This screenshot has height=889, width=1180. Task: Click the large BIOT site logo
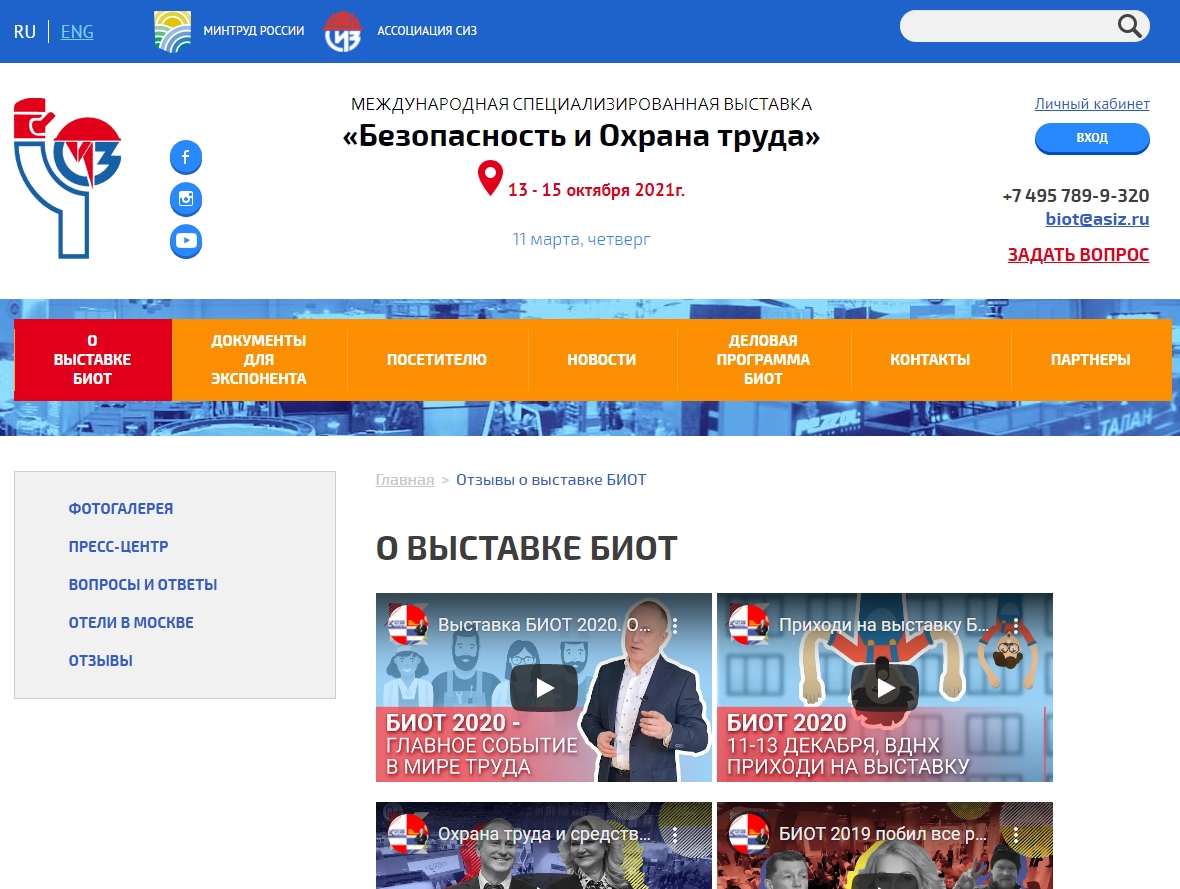pos(67,178)
